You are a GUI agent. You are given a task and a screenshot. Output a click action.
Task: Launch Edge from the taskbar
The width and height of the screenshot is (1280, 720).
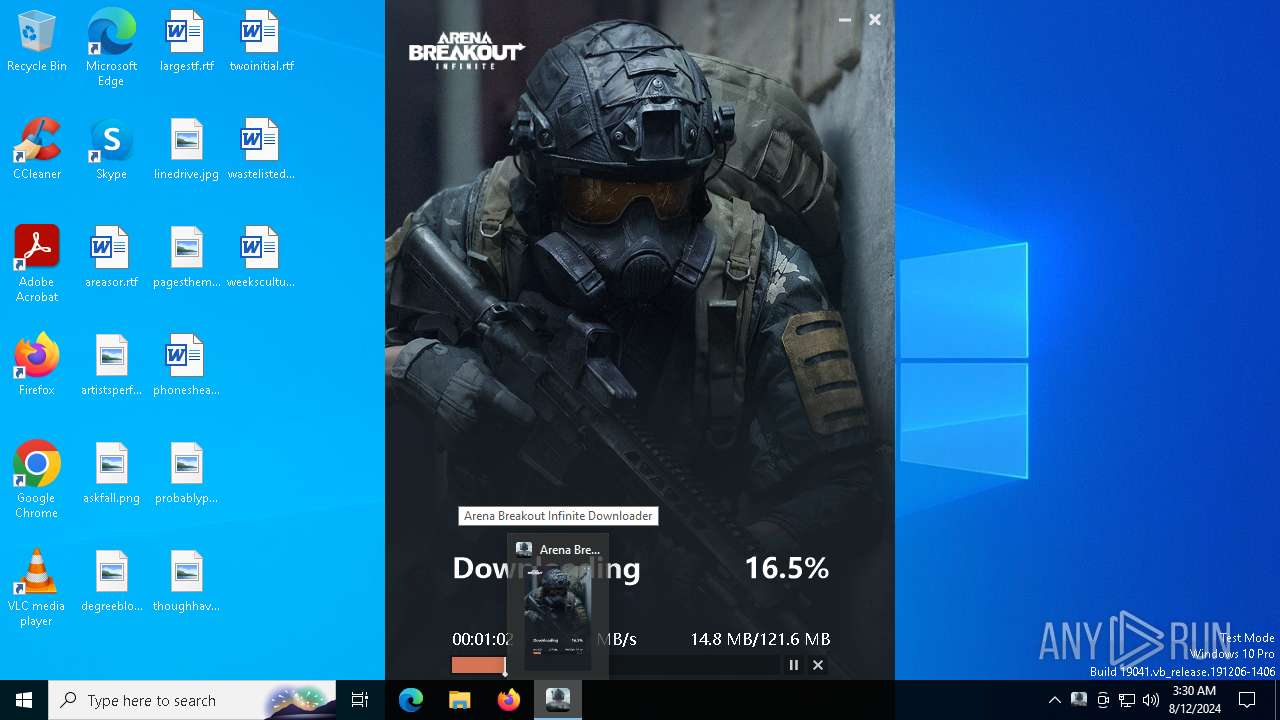point(411,700)
